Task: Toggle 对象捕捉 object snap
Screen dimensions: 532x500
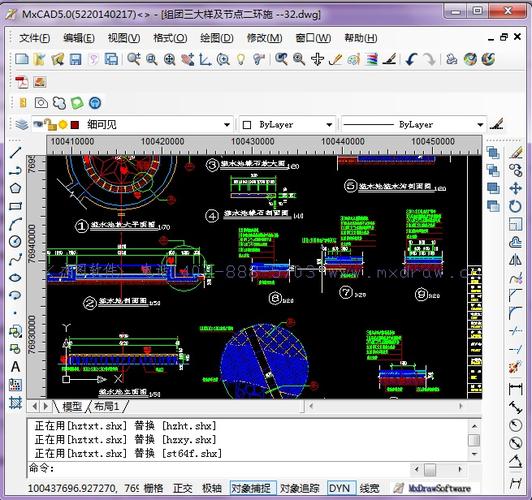Action: click(252, 488)
